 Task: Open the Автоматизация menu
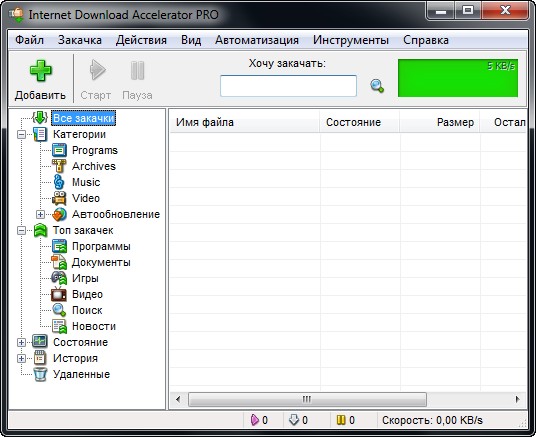coord(257,40)
